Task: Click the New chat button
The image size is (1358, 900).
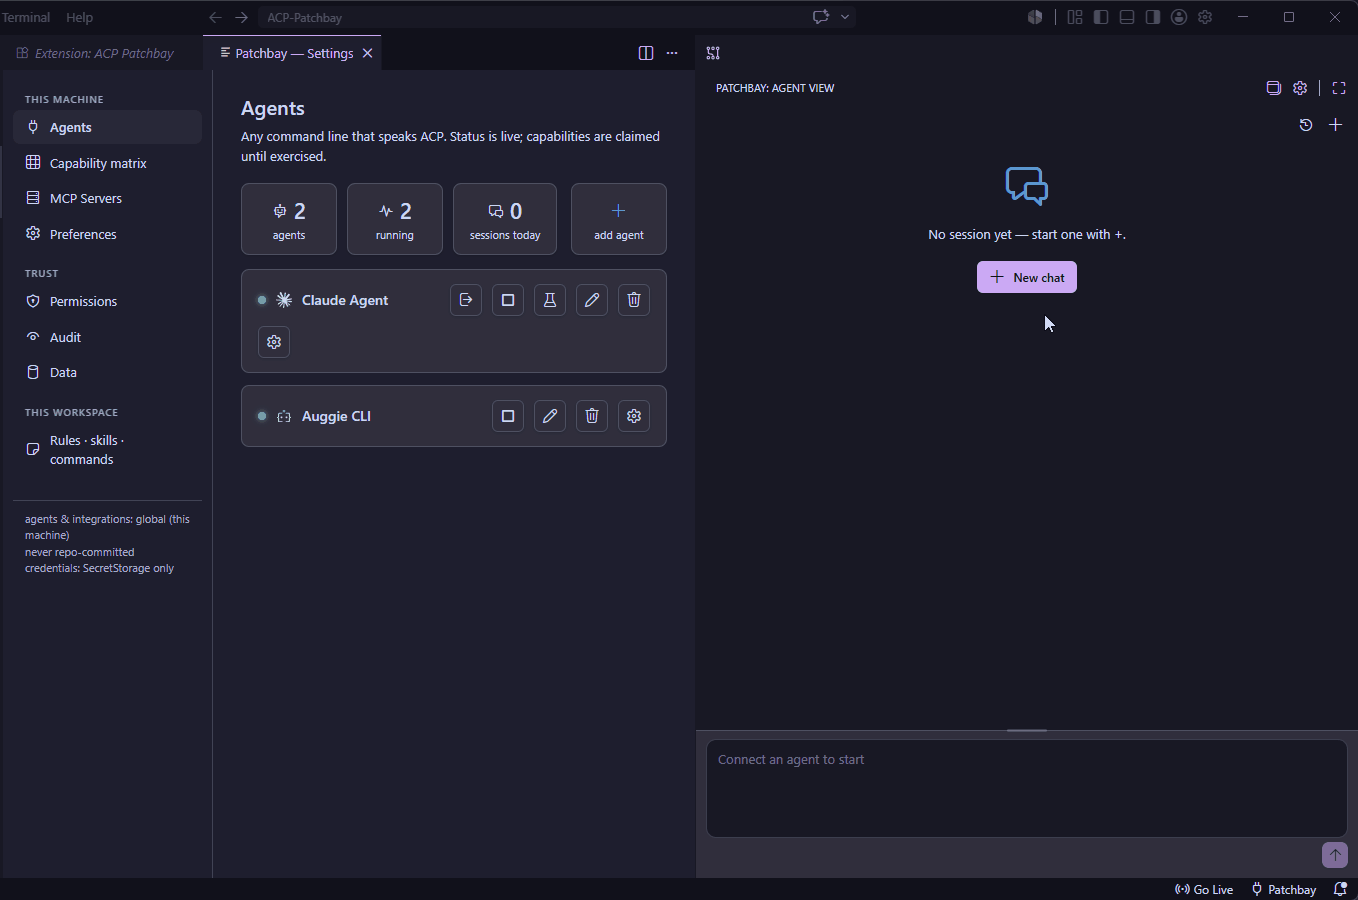Action: point(1027,277)
